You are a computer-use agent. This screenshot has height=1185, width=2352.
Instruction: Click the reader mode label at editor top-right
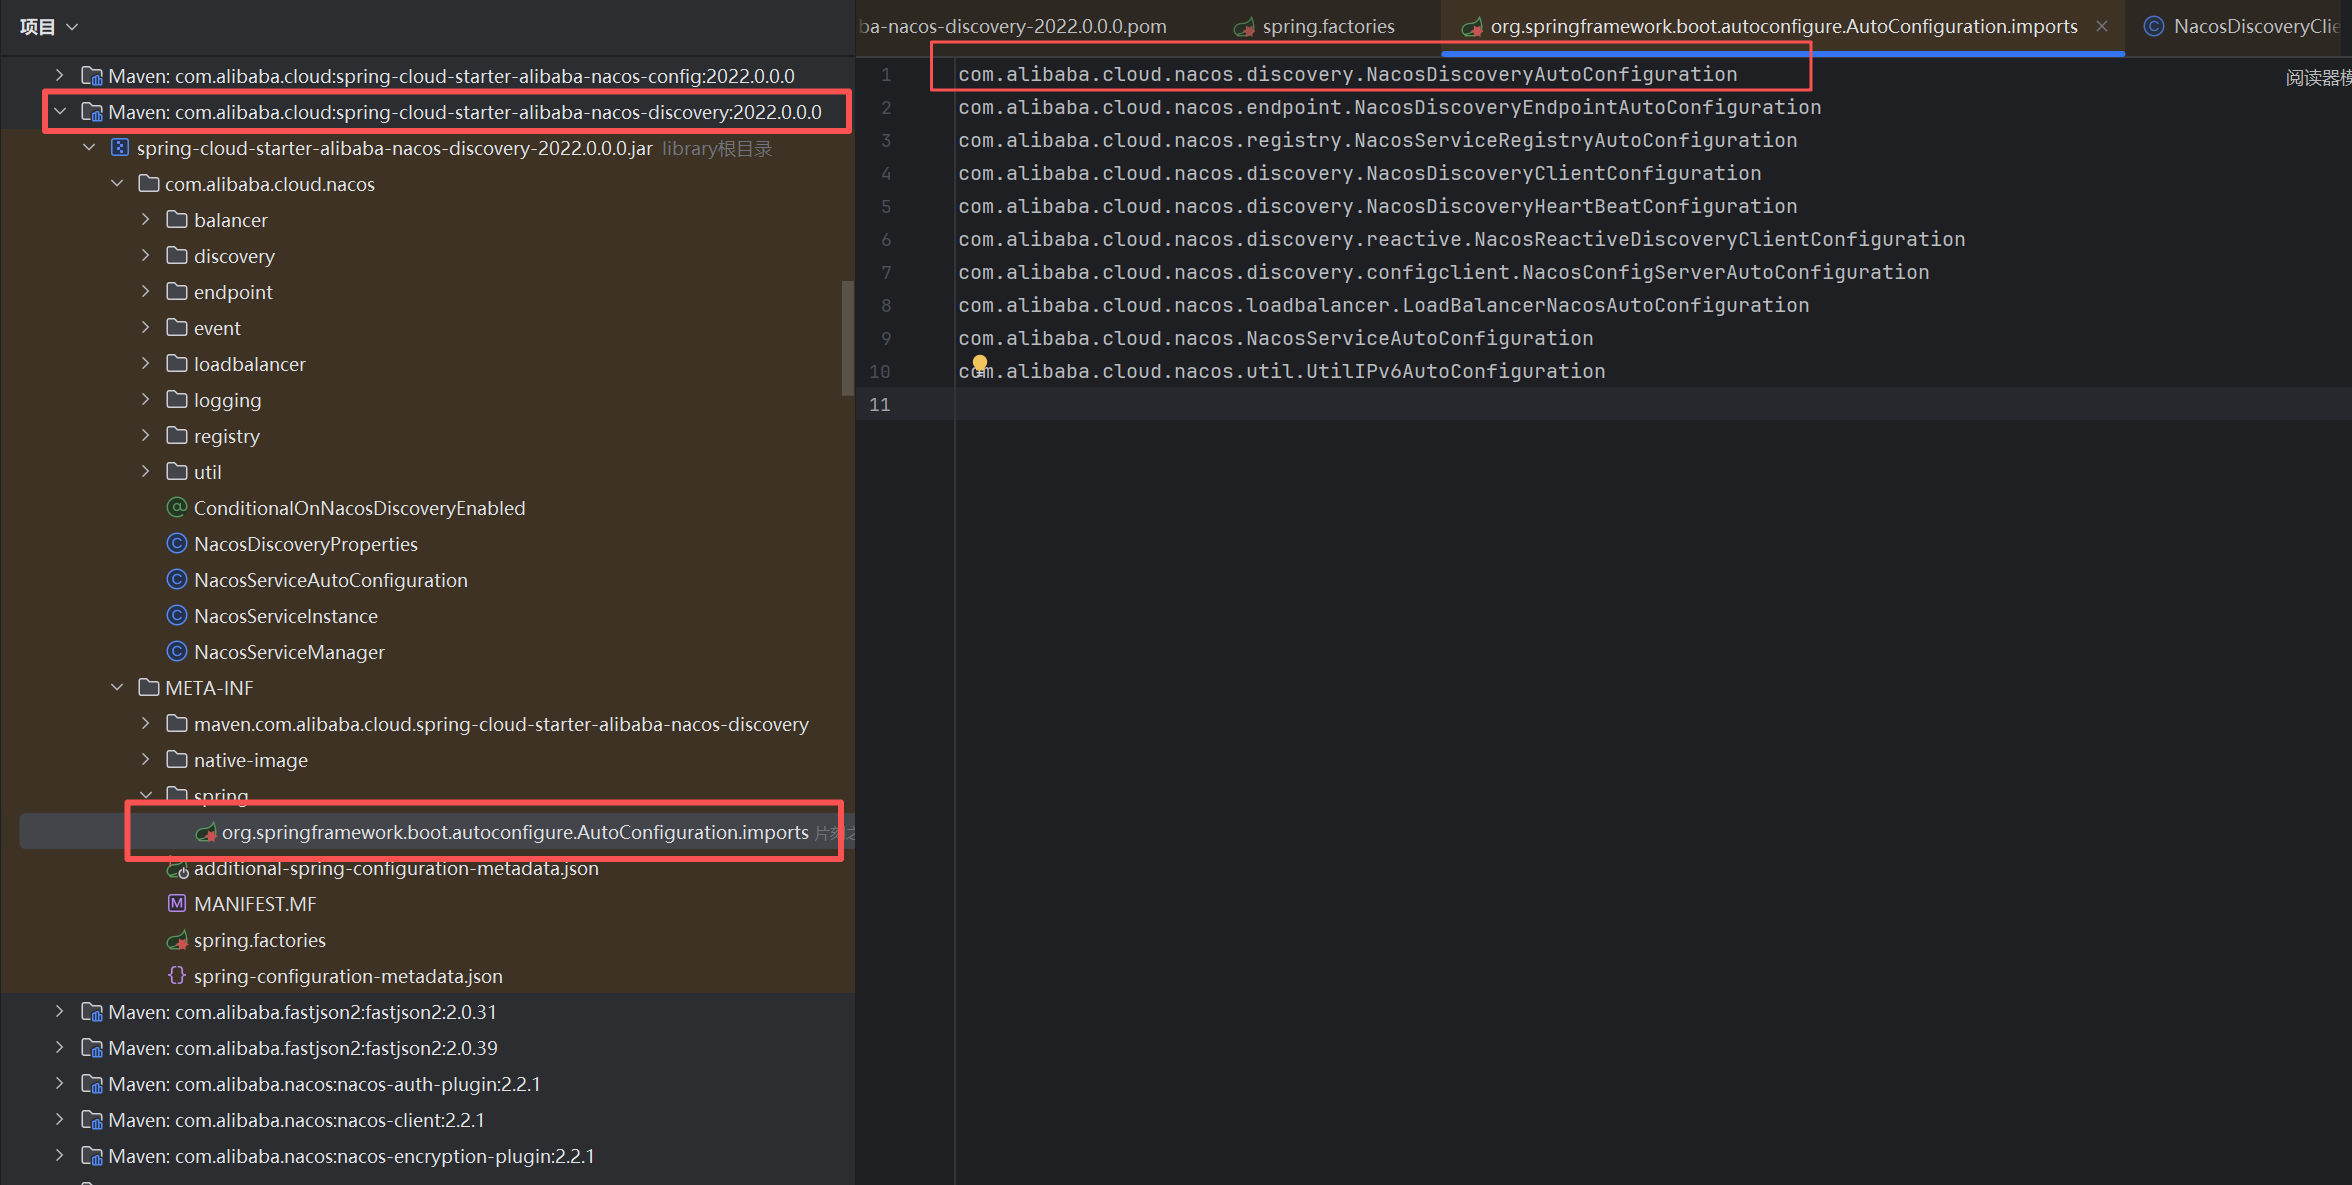click(2318, 78)
